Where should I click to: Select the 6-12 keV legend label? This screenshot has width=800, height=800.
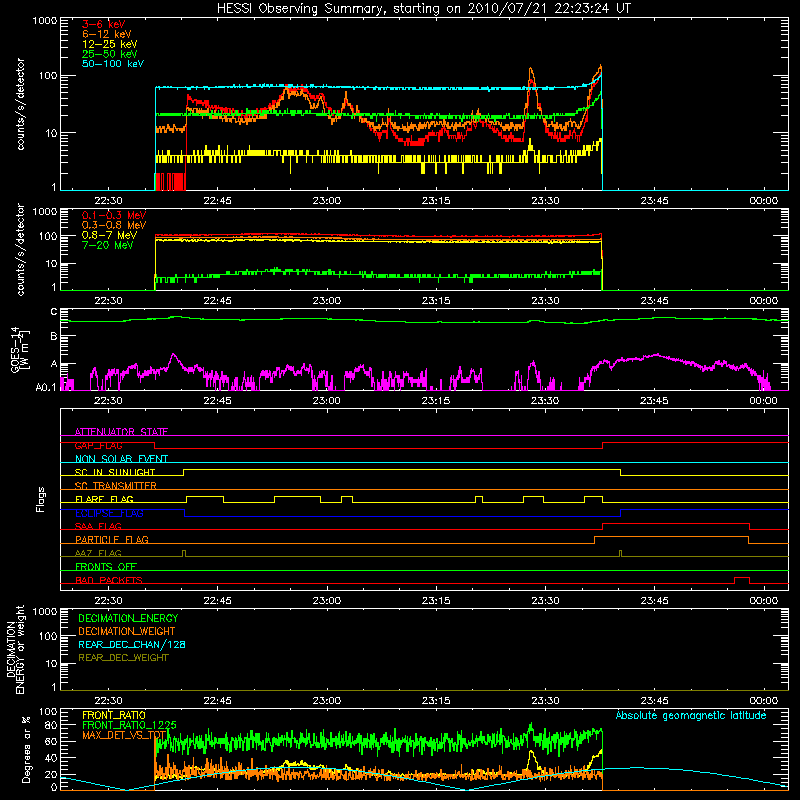tap(107, 34)
